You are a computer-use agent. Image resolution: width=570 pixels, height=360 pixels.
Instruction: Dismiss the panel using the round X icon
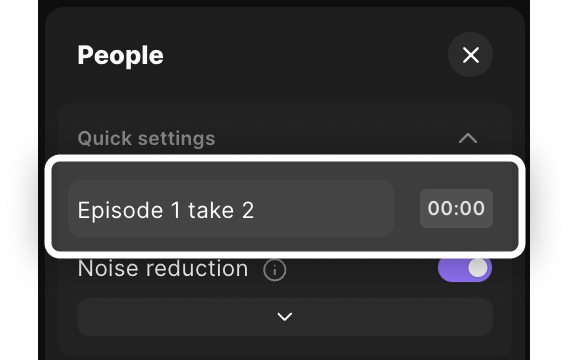(470, 55)
